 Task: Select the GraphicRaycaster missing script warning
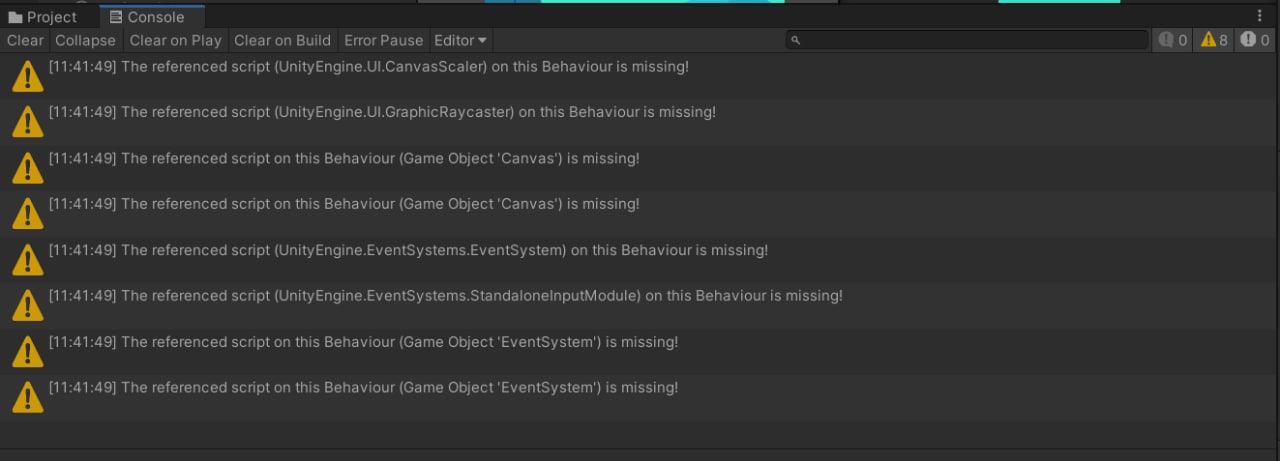[x=640, y=122]
